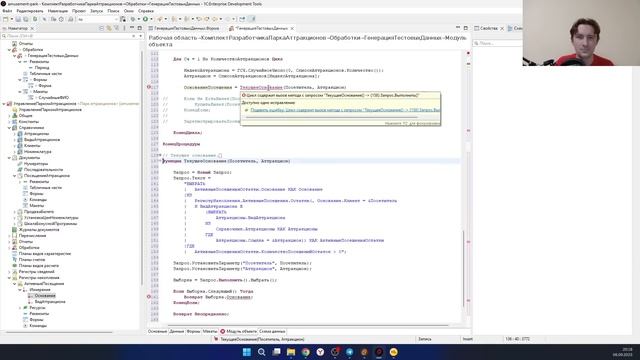The width and height of the screenshot is (640, 360).
Task: Click error marker in gutter at line 117
Action: point(149,87)
